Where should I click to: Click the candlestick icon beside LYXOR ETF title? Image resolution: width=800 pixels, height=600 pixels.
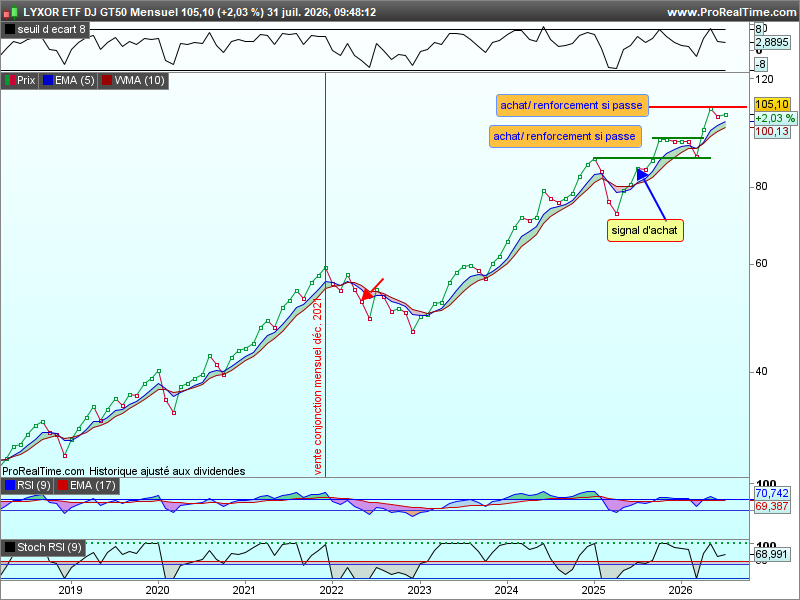11,12
